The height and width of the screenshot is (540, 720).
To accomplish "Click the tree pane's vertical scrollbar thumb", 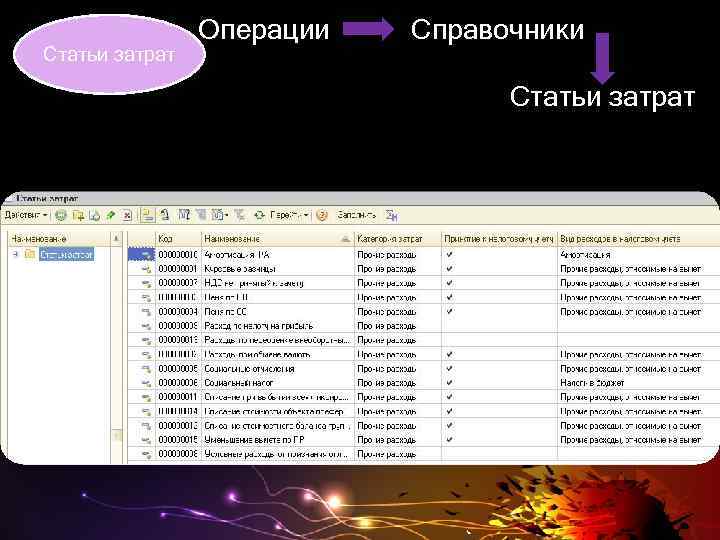I will coord(117,435).
